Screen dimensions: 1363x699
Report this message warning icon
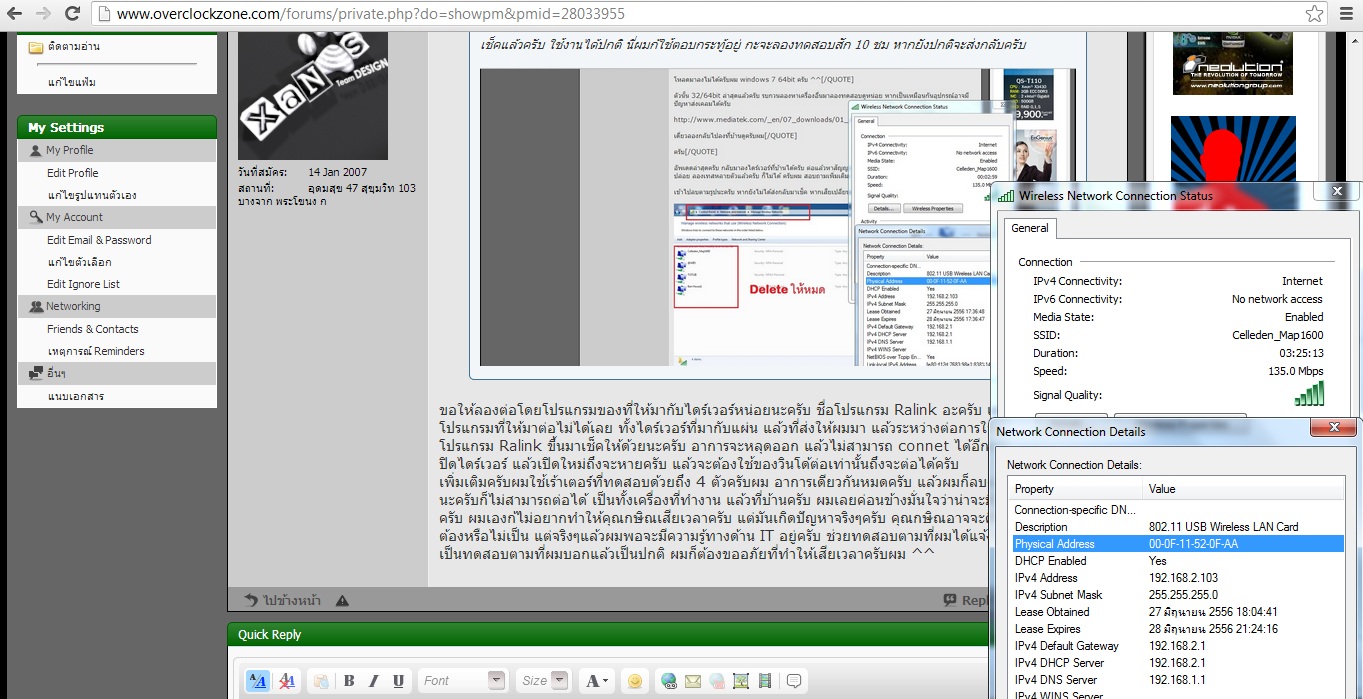pos(343,600)
